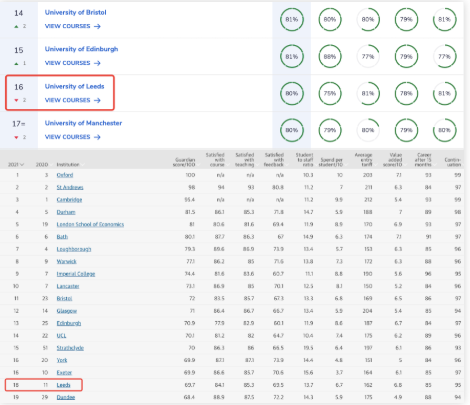Open the St Andrews institution link
This screenshot has width=470, height=405.
click(70, 187)
